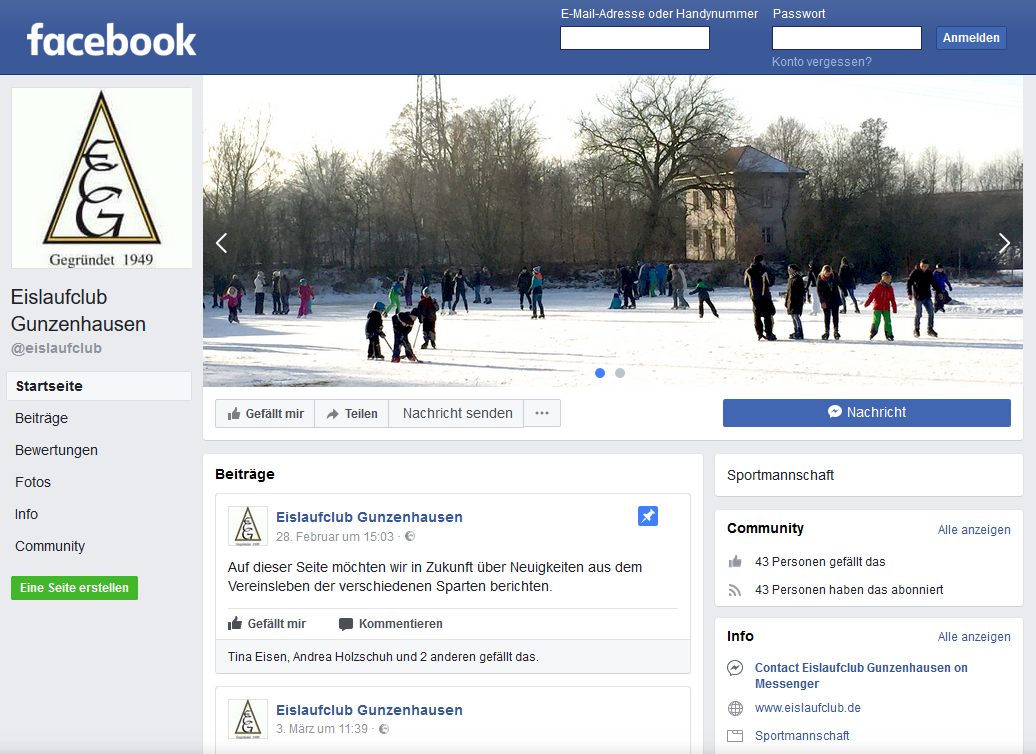Viewport: 1036px width, 754px height.
Task: Click Kommentieren on the pinned post
Action: (390, 624)
